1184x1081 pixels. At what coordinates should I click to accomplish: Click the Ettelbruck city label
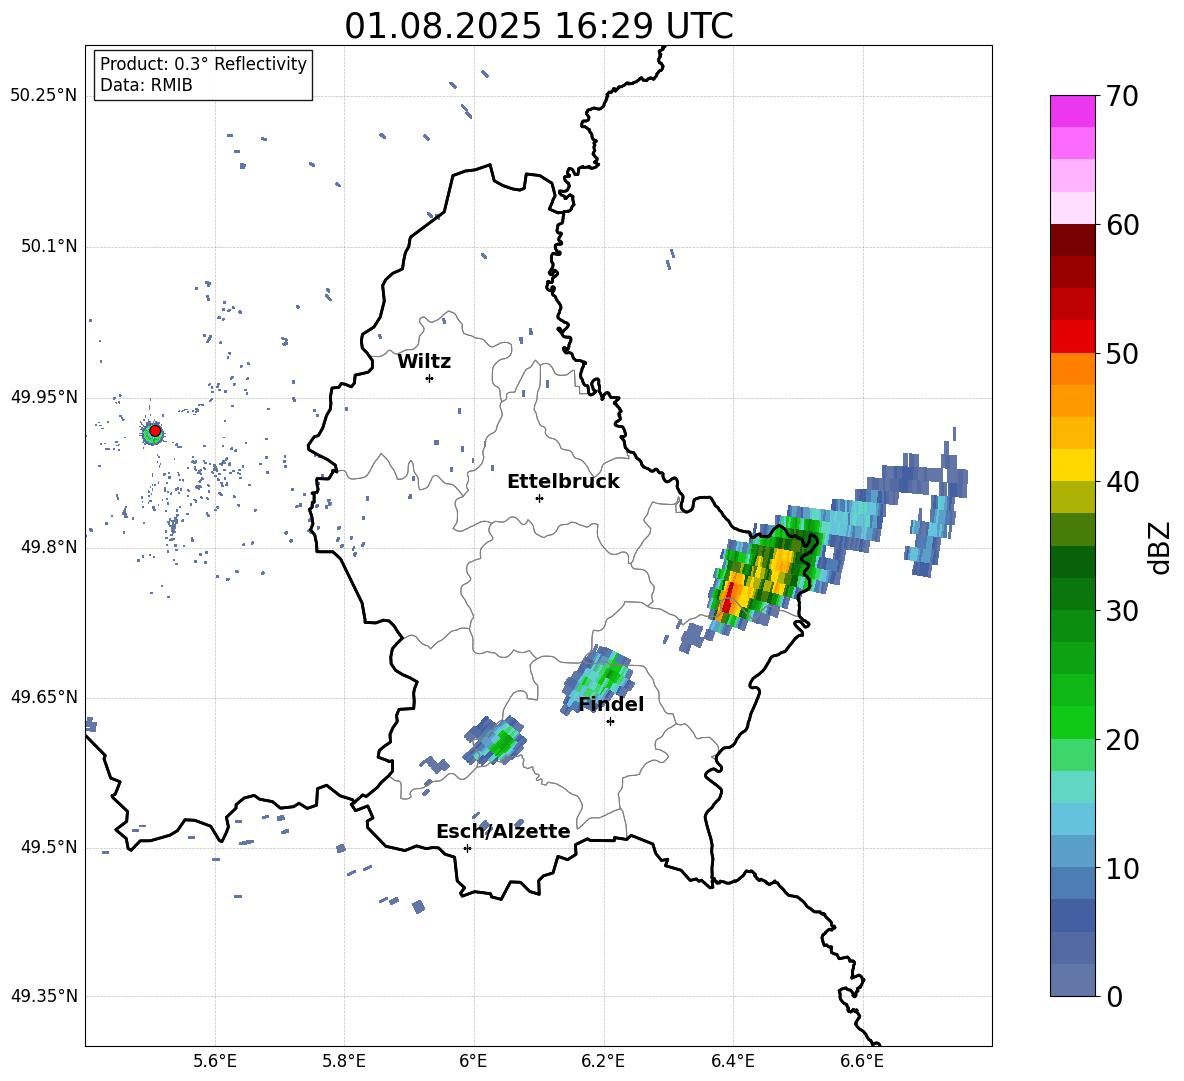point(563,482)
